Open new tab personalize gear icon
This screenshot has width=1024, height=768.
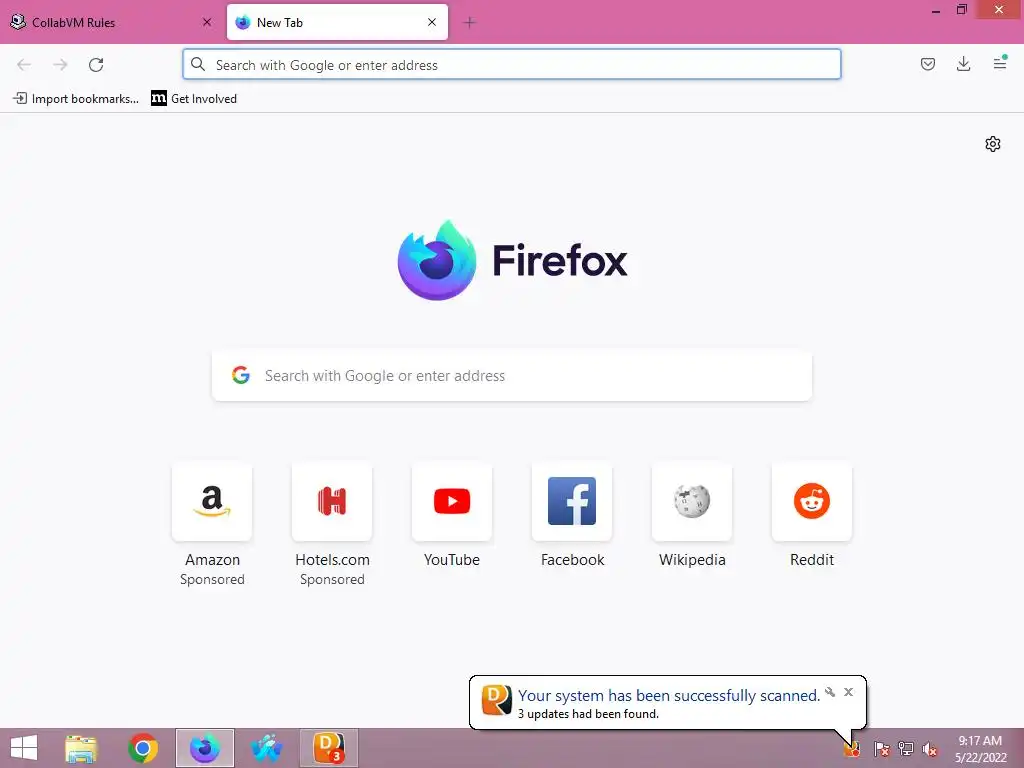click(x=993, y=144)
